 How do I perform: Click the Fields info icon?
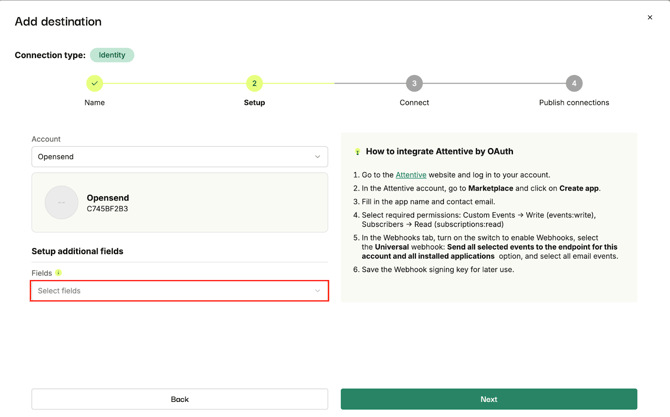tap(58, 273)
